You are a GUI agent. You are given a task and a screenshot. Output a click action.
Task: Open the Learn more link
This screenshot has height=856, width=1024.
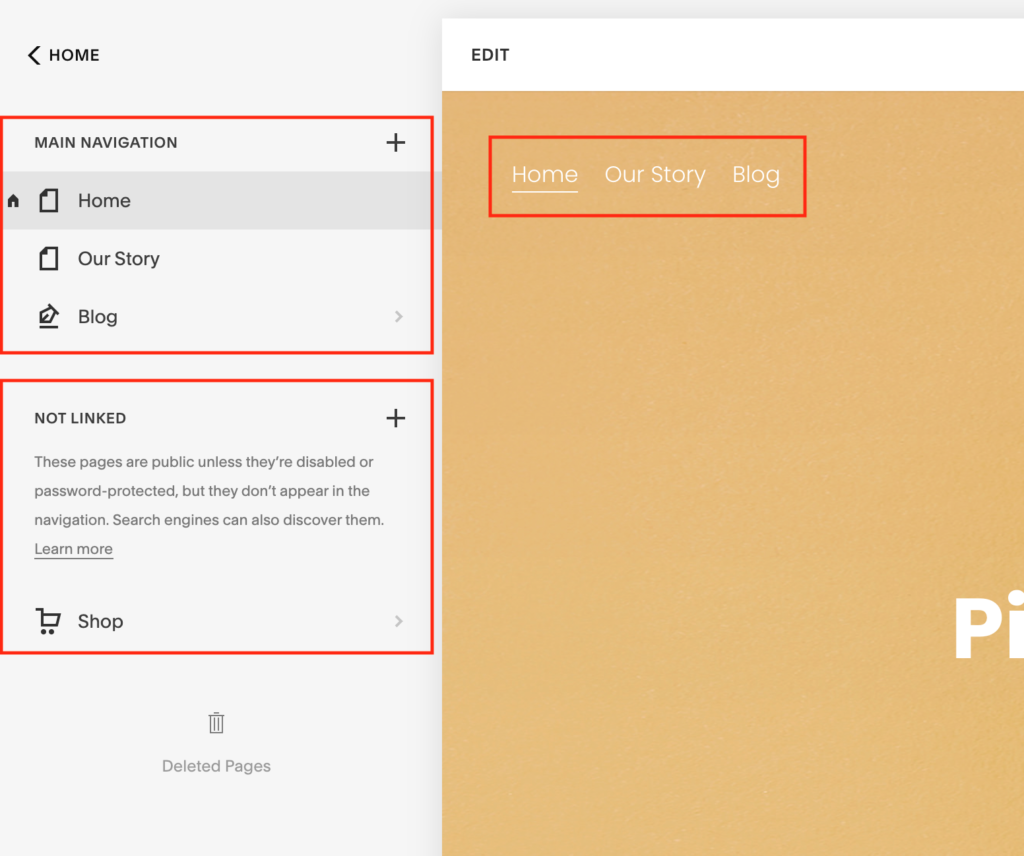pos(73,549)
